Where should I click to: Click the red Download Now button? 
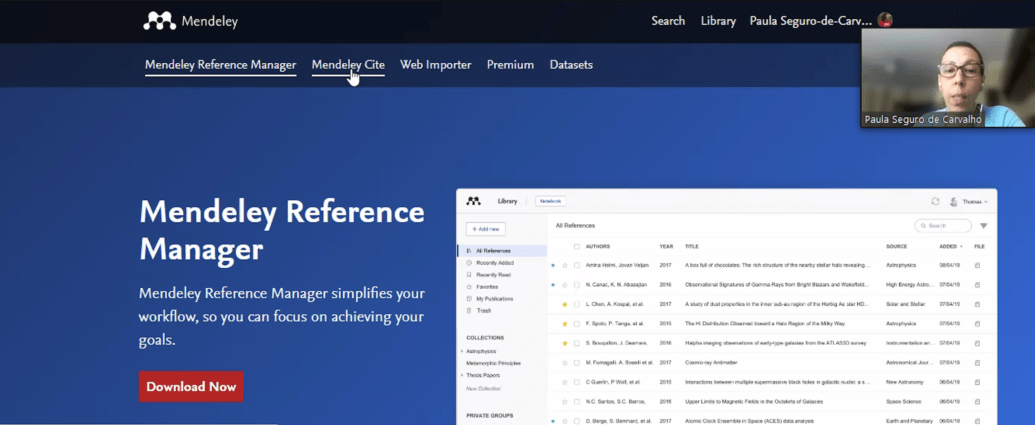pyautogui.click(x=191, y=387)
